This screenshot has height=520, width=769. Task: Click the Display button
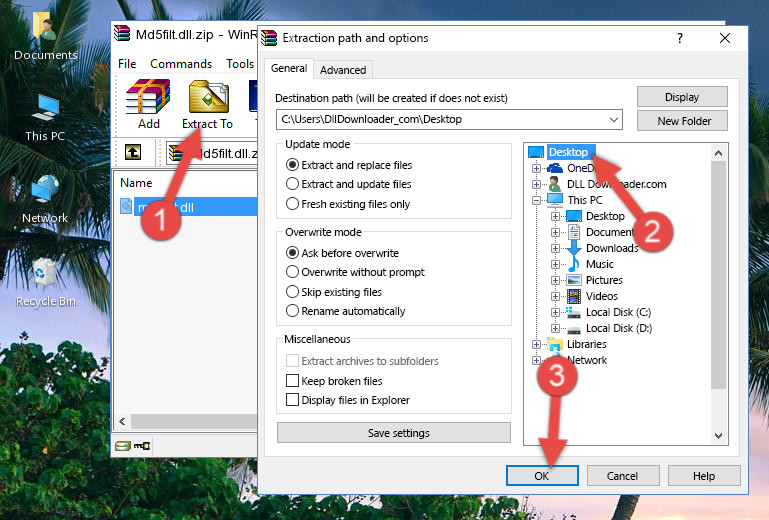click(682, 97)
